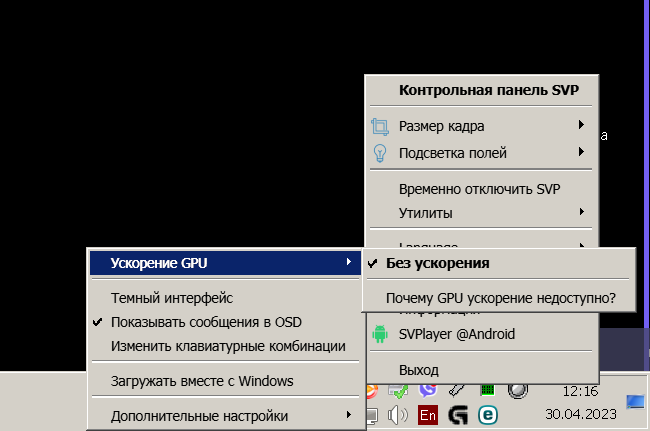
Task: Toggle the Показывать сообщения в OSD option
Action: 206,322
